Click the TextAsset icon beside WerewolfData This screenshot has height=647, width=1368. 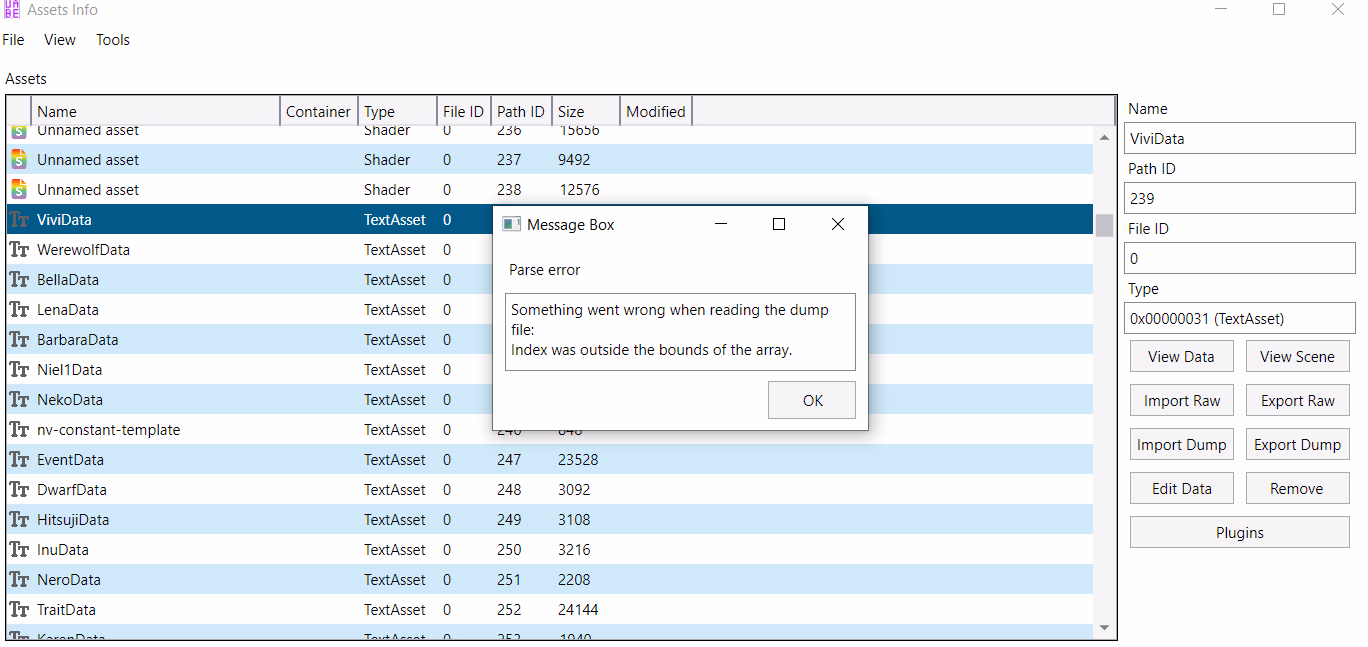(19, 250)
